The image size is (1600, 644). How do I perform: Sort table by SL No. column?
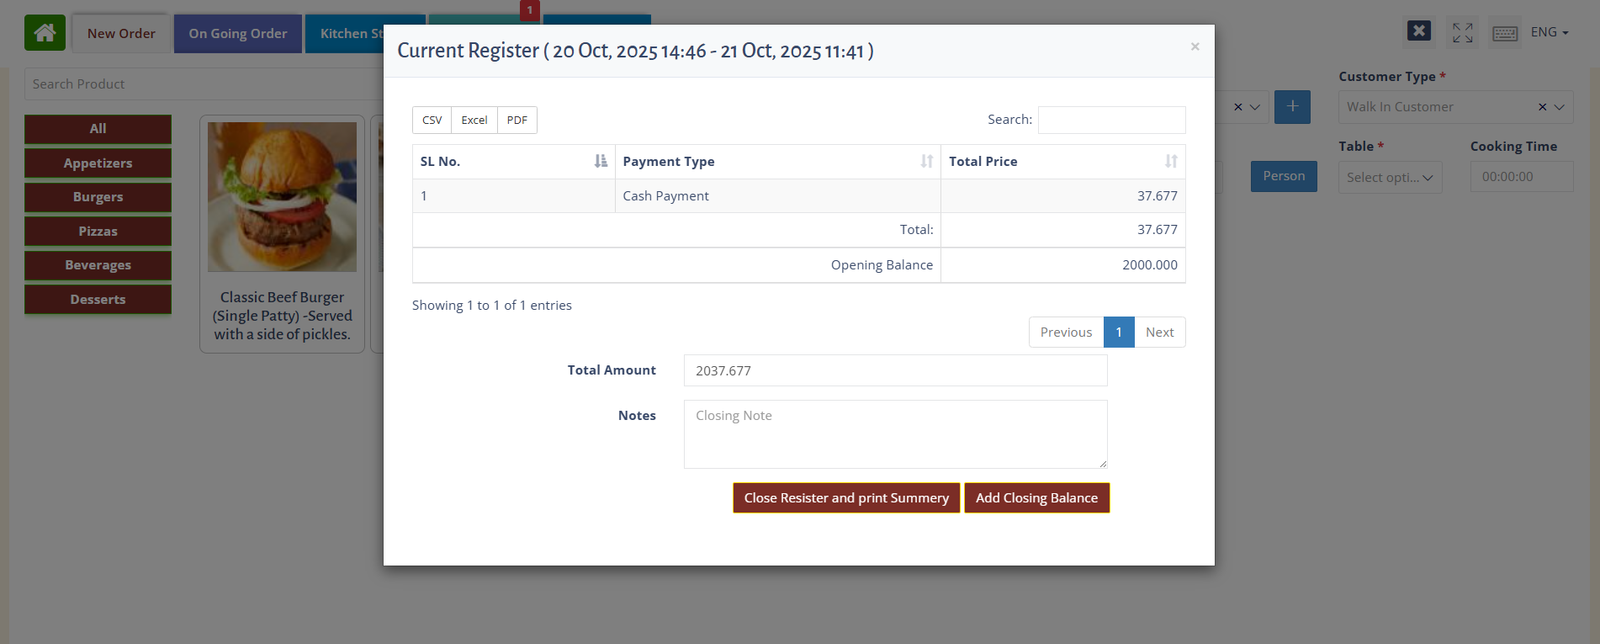(x=600, y=162)
